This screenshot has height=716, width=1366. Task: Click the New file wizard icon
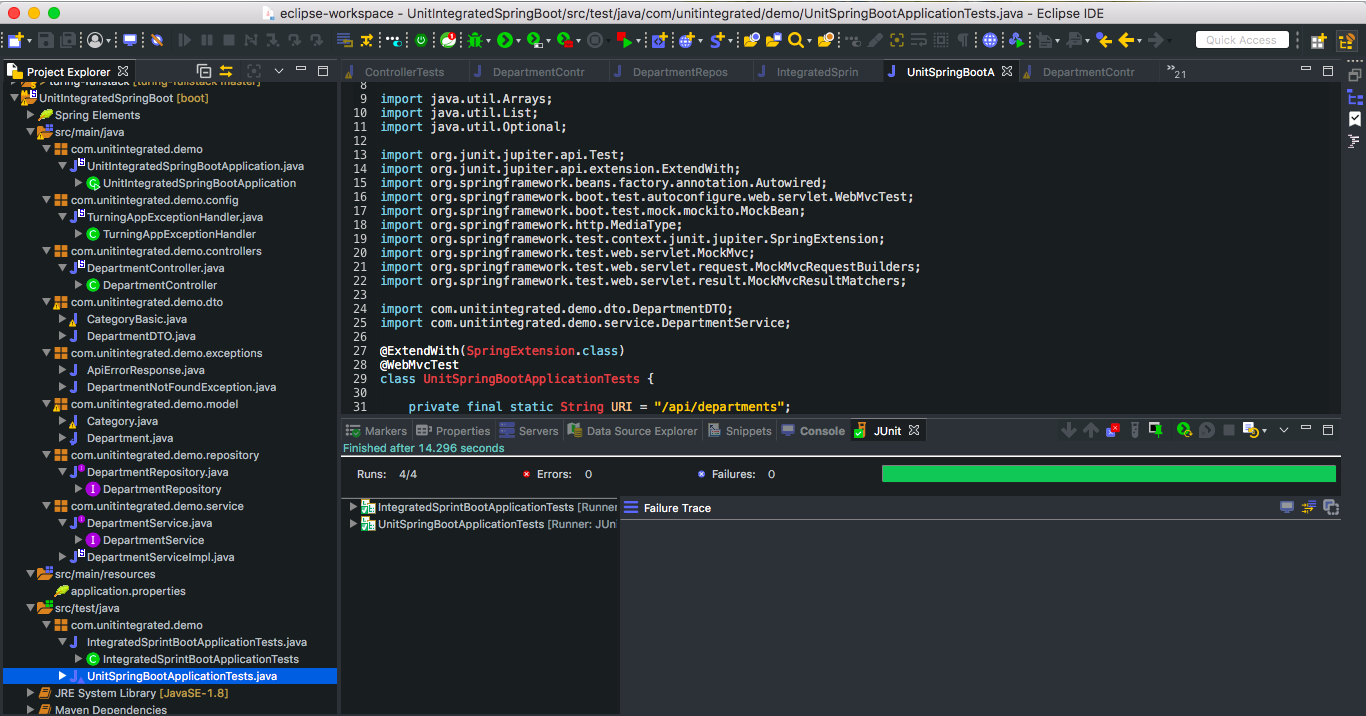[x=15, y=40]
